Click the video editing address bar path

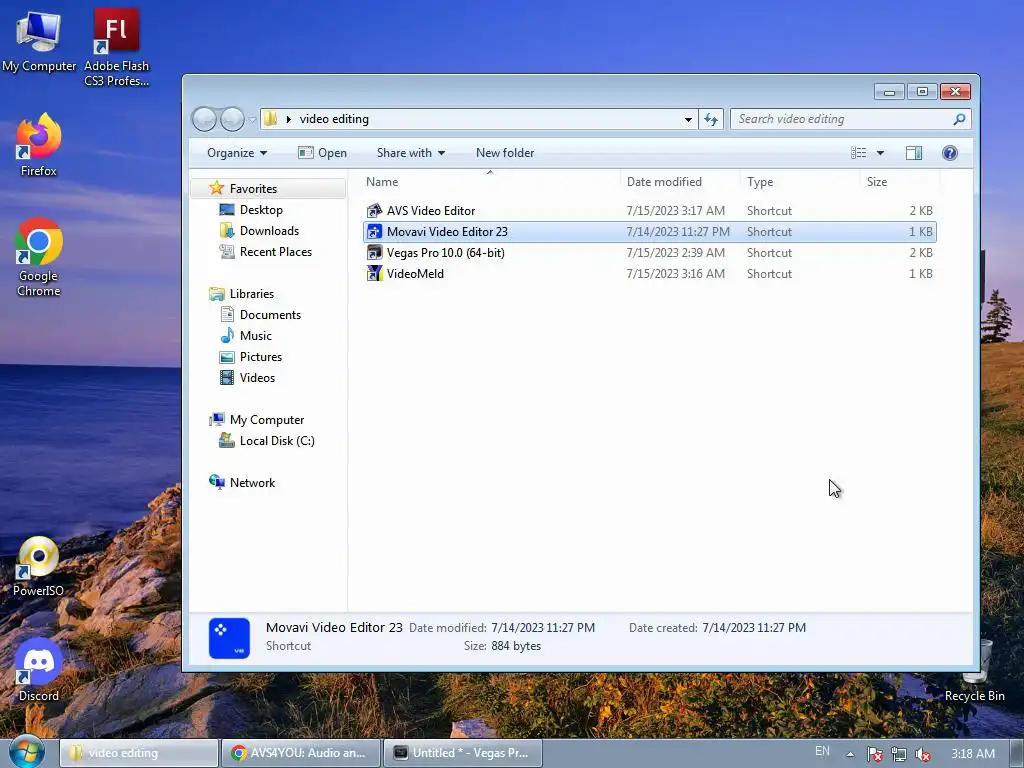[x=334, y=119]
